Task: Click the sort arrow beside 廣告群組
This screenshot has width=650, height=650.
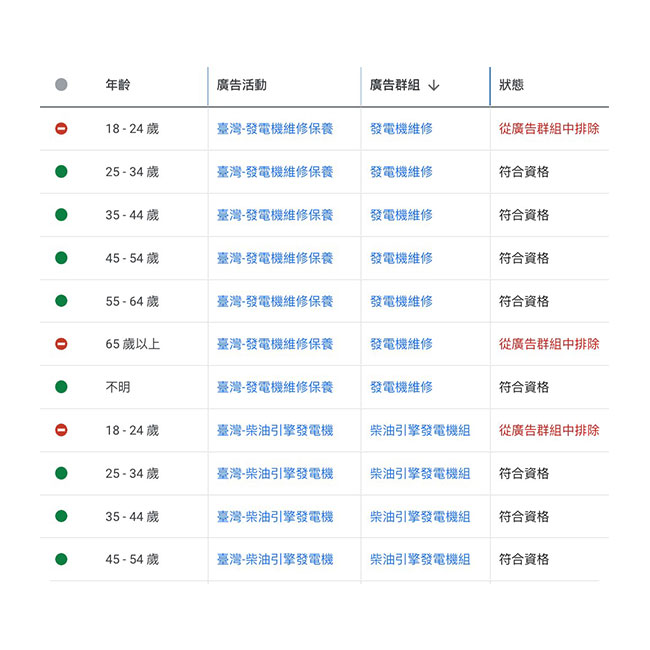Action: [433, 86]
